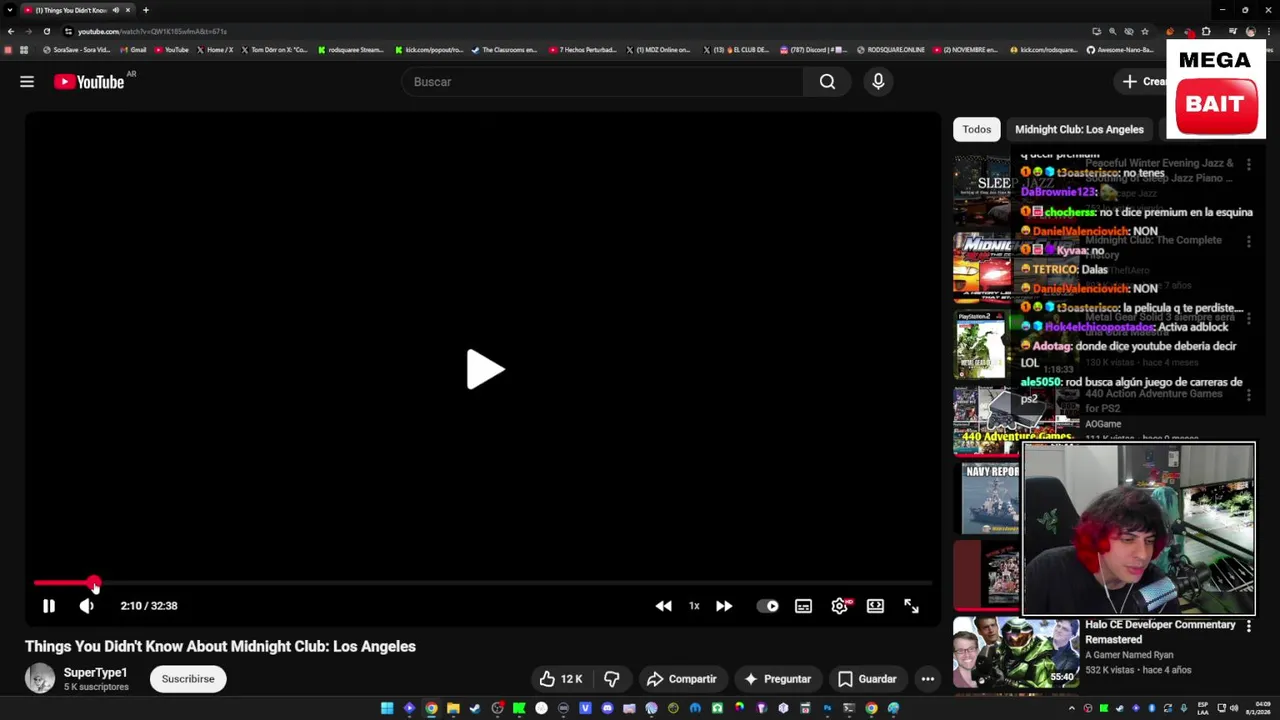
Task: Open the YouTube bookmark
Action: click(171, 50)
